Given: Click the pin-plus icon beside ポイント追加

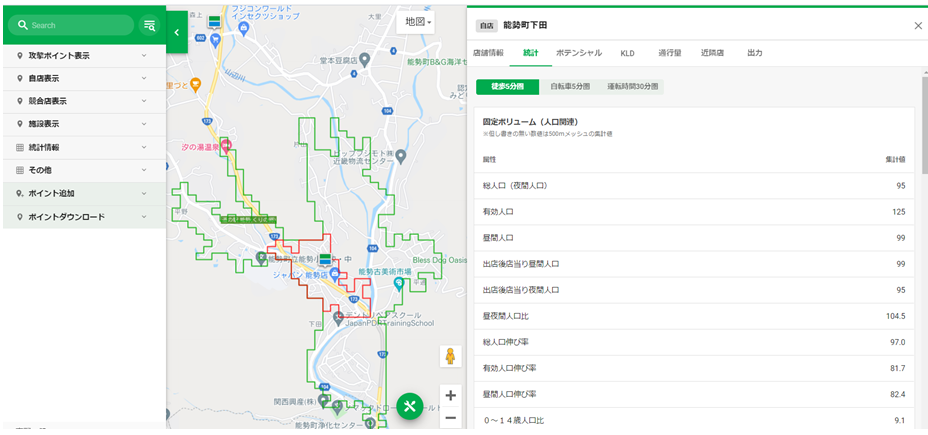Looking at the screenshot, I should click(x=20, y=194).
